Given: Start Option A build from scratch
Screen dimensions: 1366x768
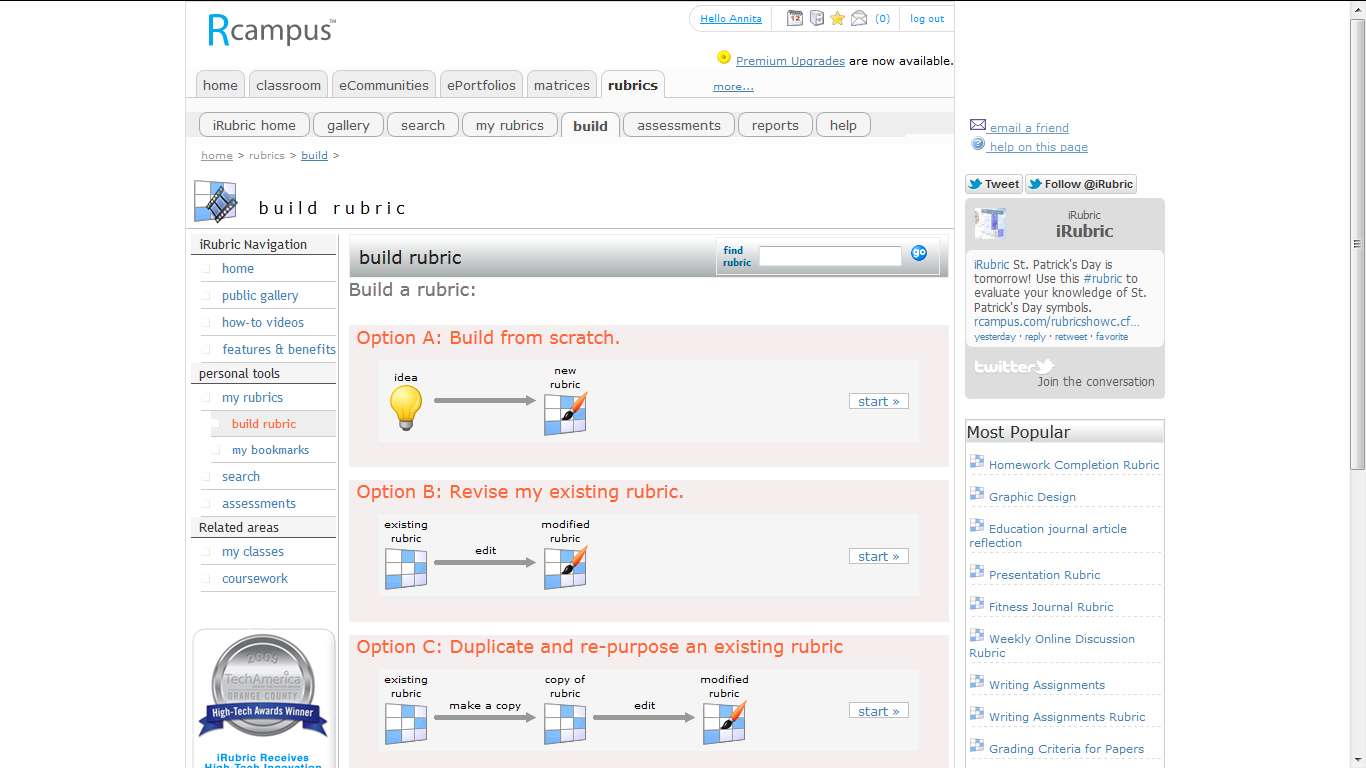Looking at the screenshot, I should click(879, 401).
